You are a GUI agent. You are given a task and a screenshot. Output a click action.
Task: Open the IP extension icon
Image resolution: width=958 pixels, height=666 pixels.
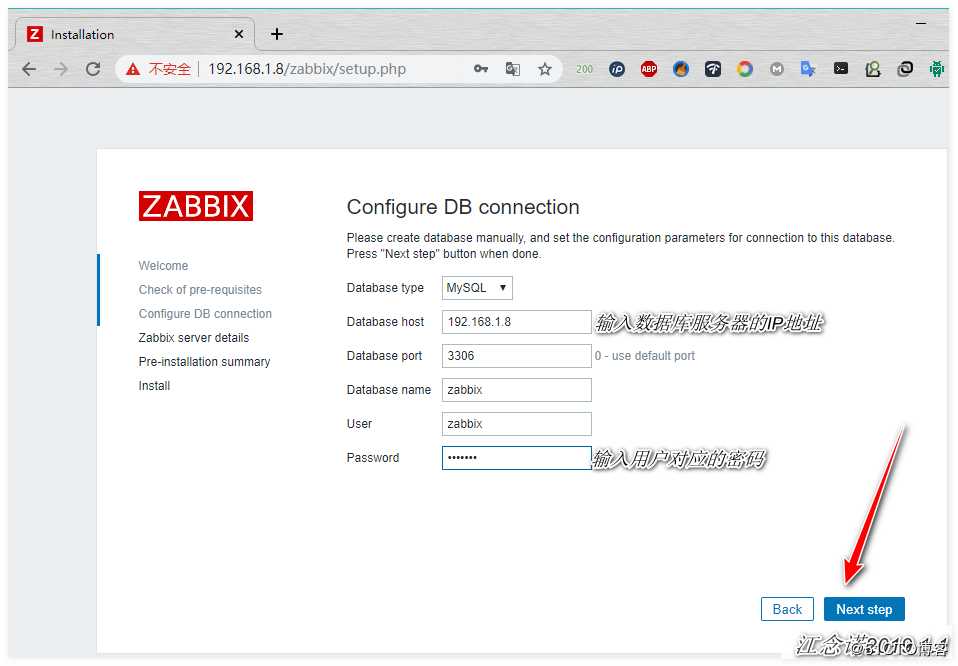point(617,69)
